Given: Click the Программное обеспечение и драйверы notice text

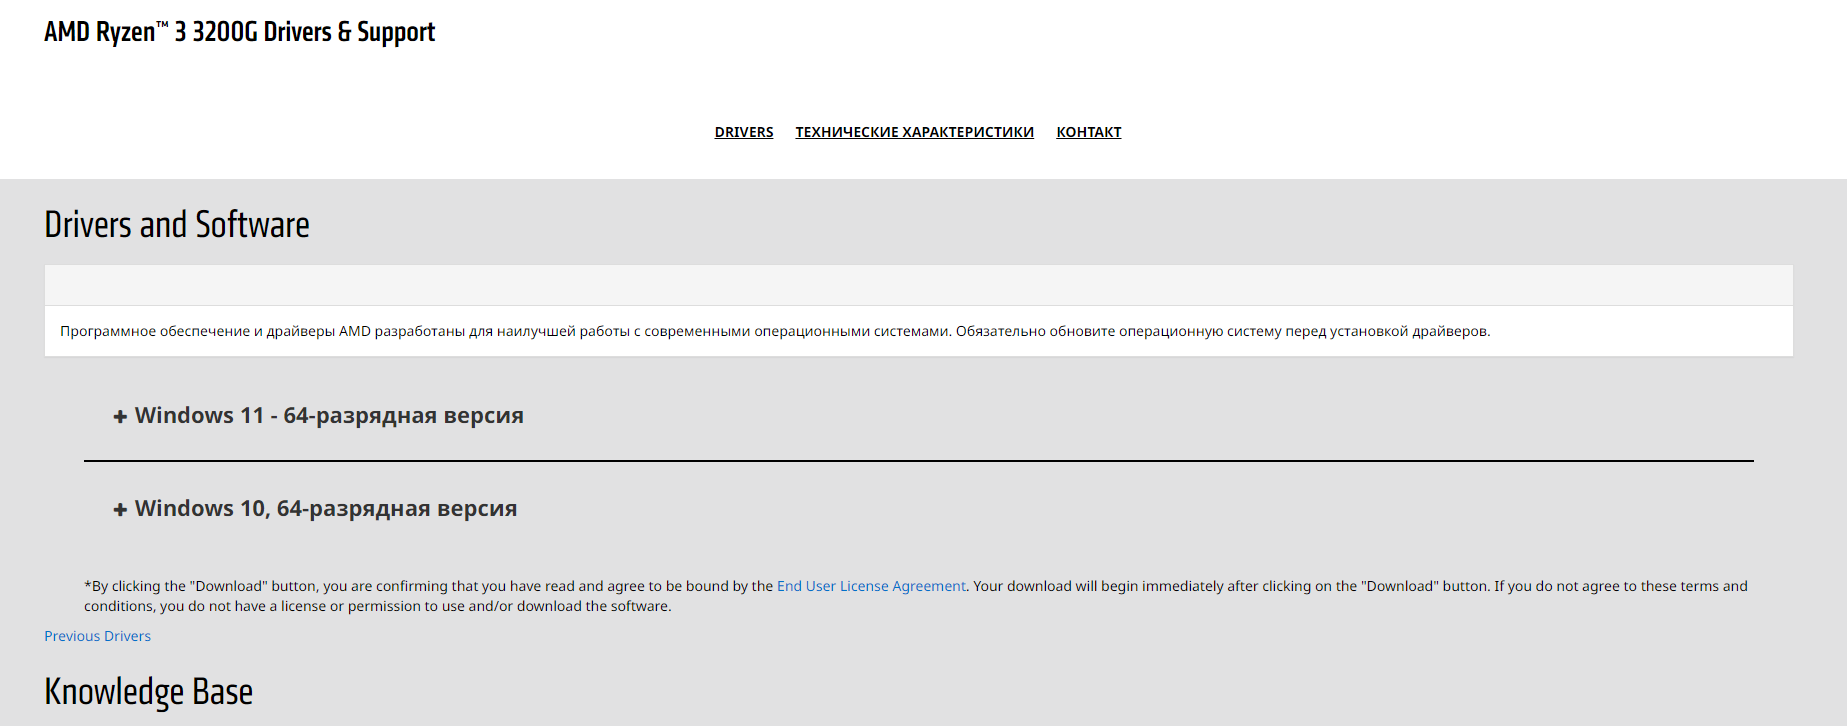Looking at the screenshot, I should coord(775,331).
